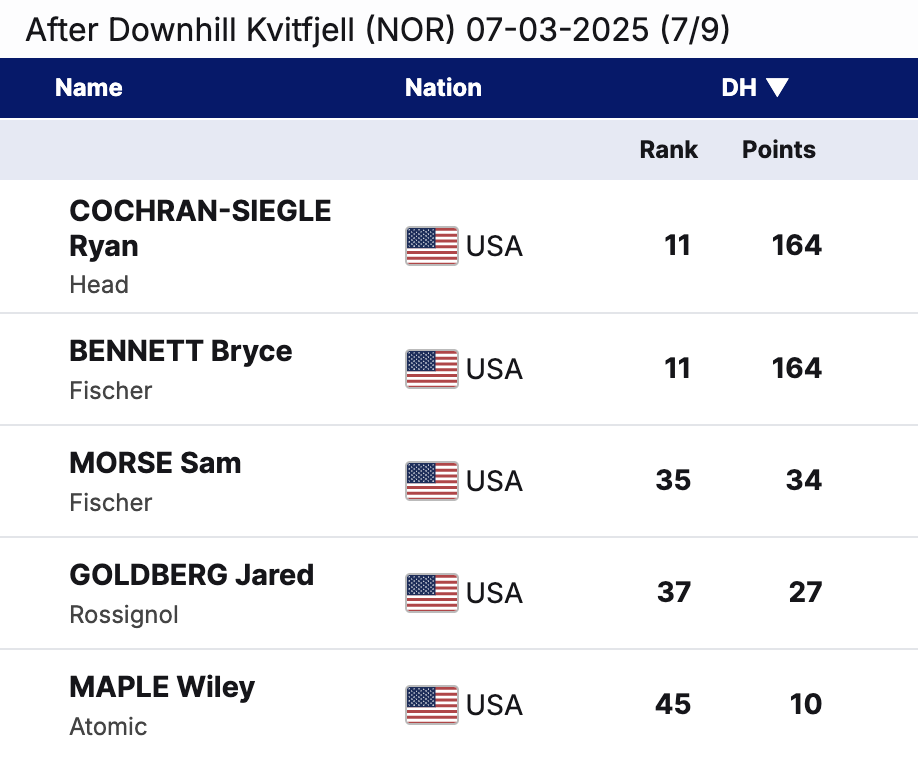The width and height of the screenshot is (918, 758).
Task: Click Morse Sam's rank 35 cell
Action: point(673,481)
